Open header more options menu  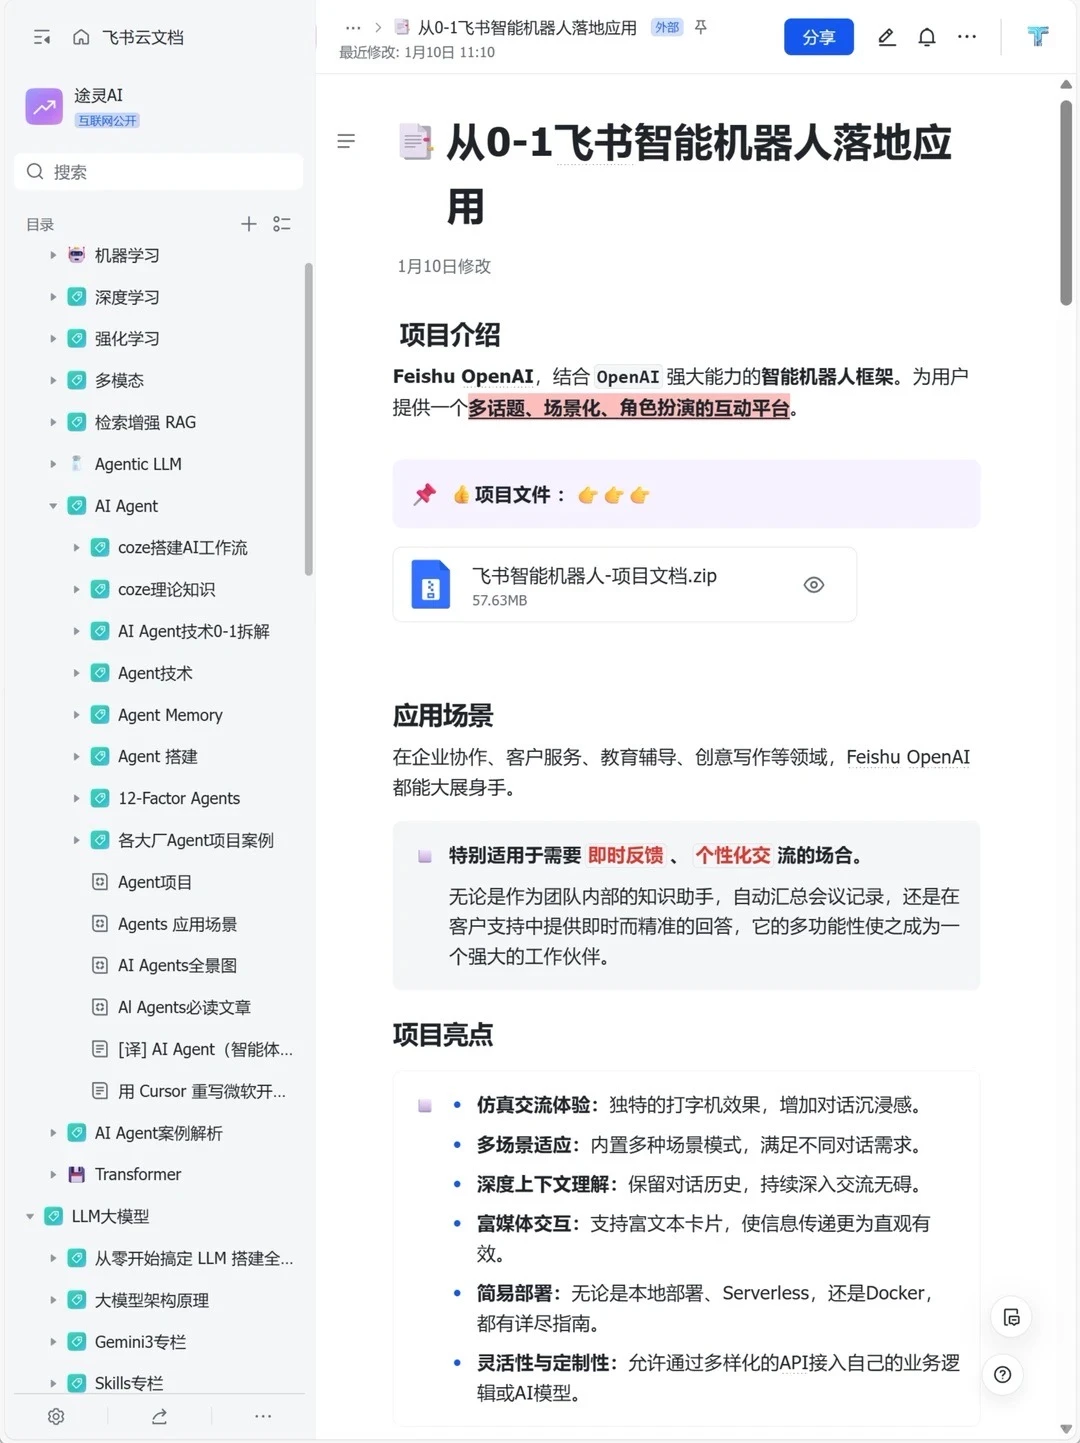[x=967, y=37]
